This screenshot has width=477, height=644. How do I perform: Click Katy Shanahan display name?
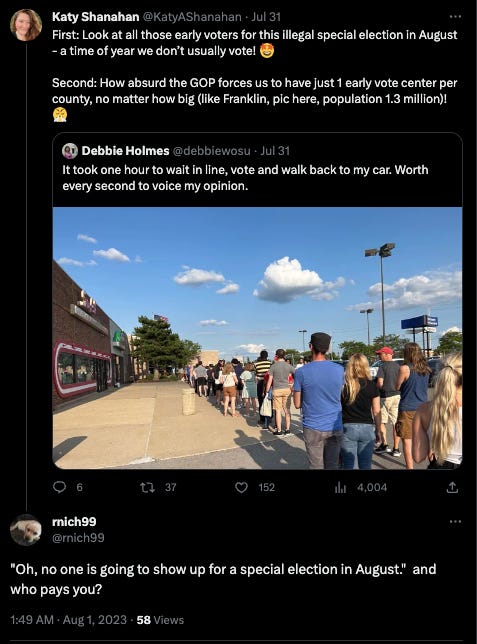pos(95,17)
